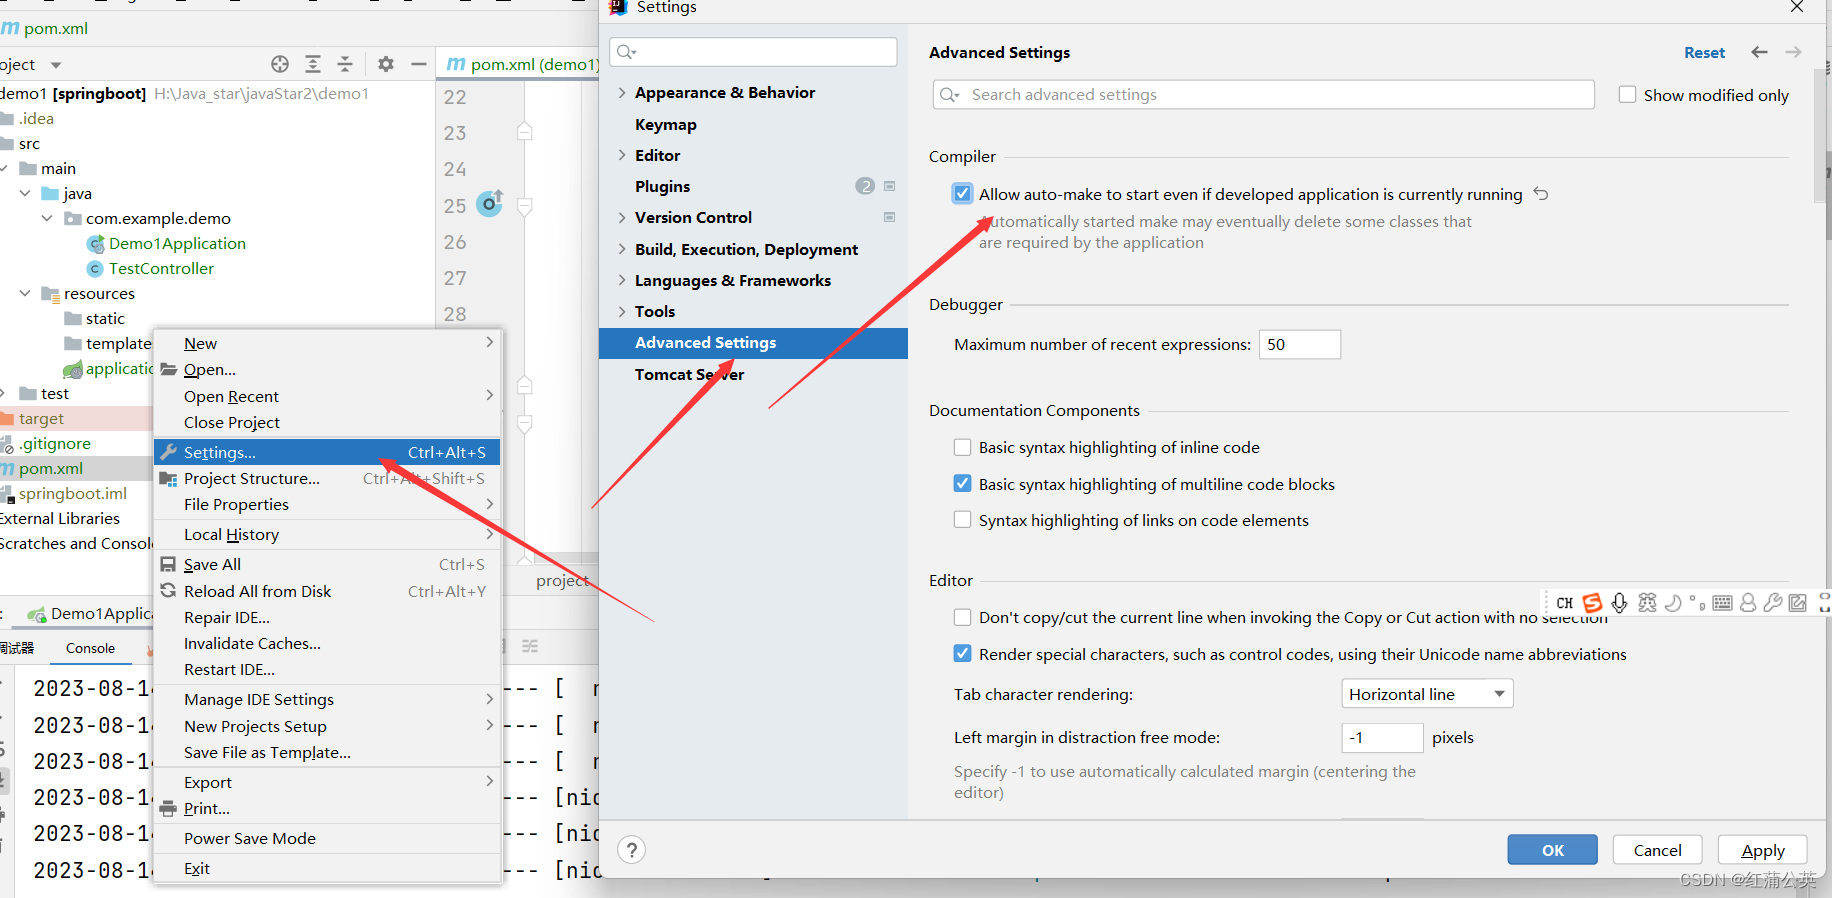The width and height of the screenshot is (1832, 898).
Task: Click left margin distraction free field
Action: pyautogui.click(x=1382, y=738)
